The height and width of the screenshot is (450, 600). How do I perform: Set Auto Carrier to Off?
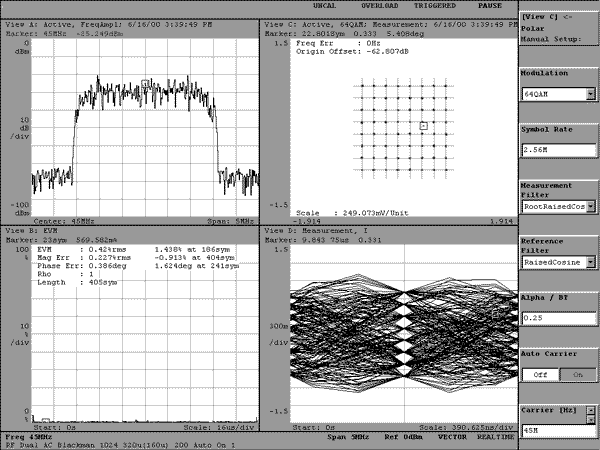540,375
